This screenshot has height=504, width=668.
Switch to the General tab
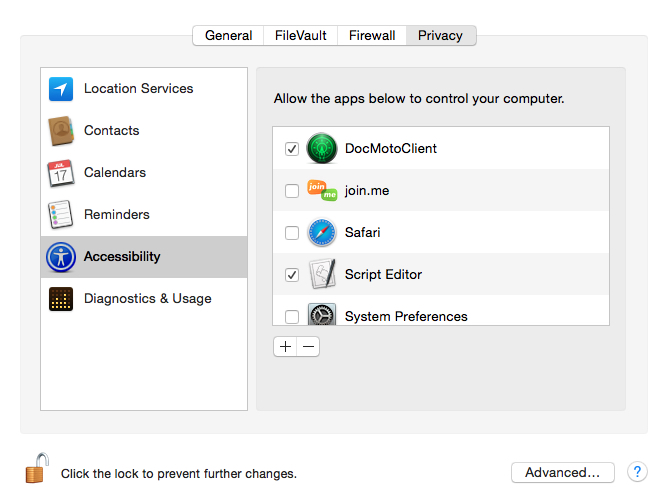click(x=228, y=35)
